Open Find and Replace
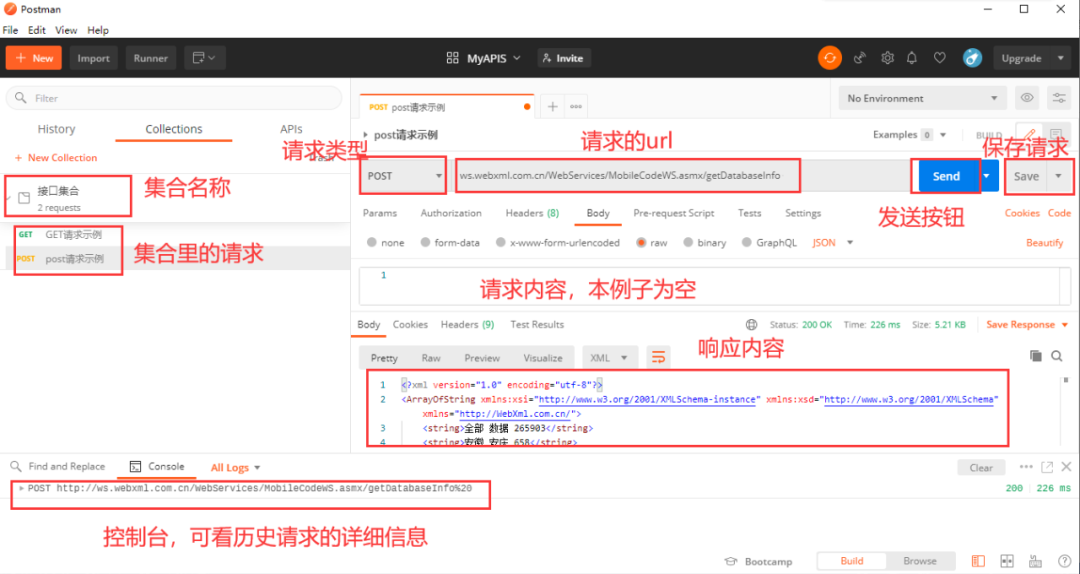Viewport: 1080px width, 574px height. [57, 467]
